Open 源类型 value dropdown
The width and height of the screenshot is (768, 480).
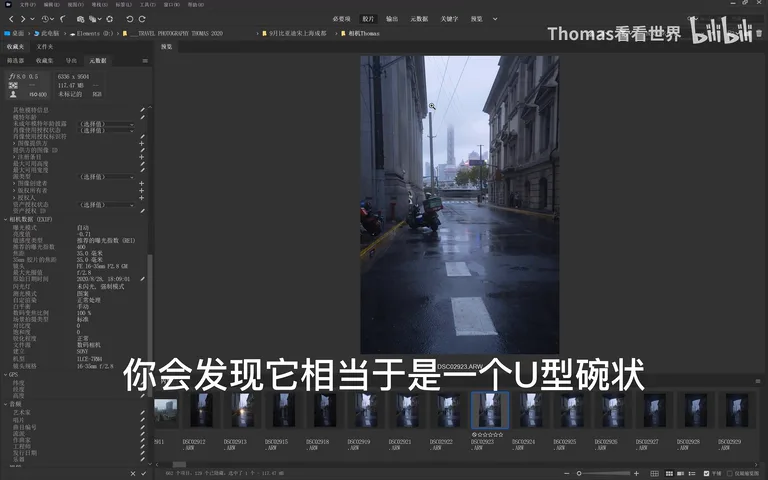coord(106,177)
